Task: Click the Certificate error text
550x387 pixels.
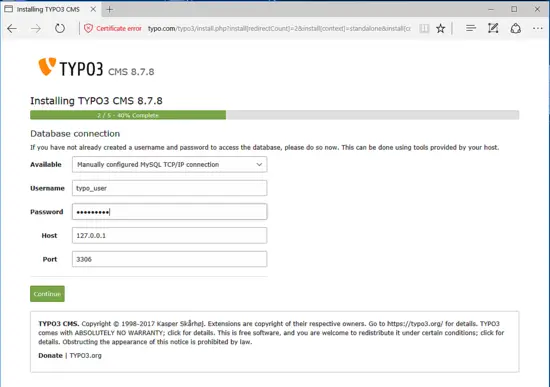Action: point(119,28)
